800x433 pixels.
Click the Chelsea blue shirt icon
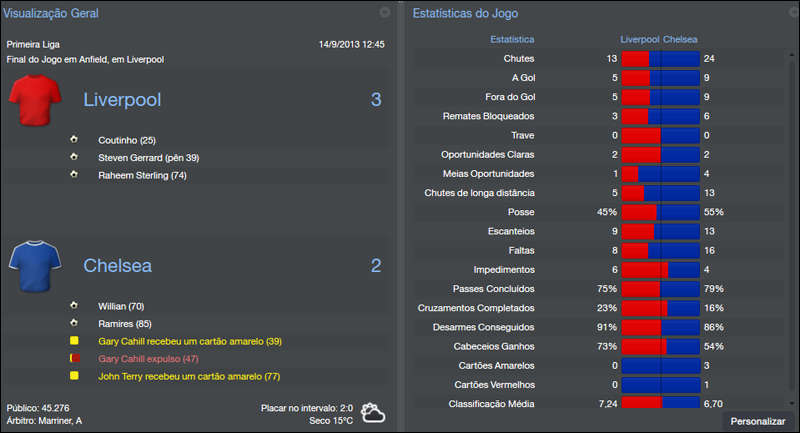[x=35, y=266]
